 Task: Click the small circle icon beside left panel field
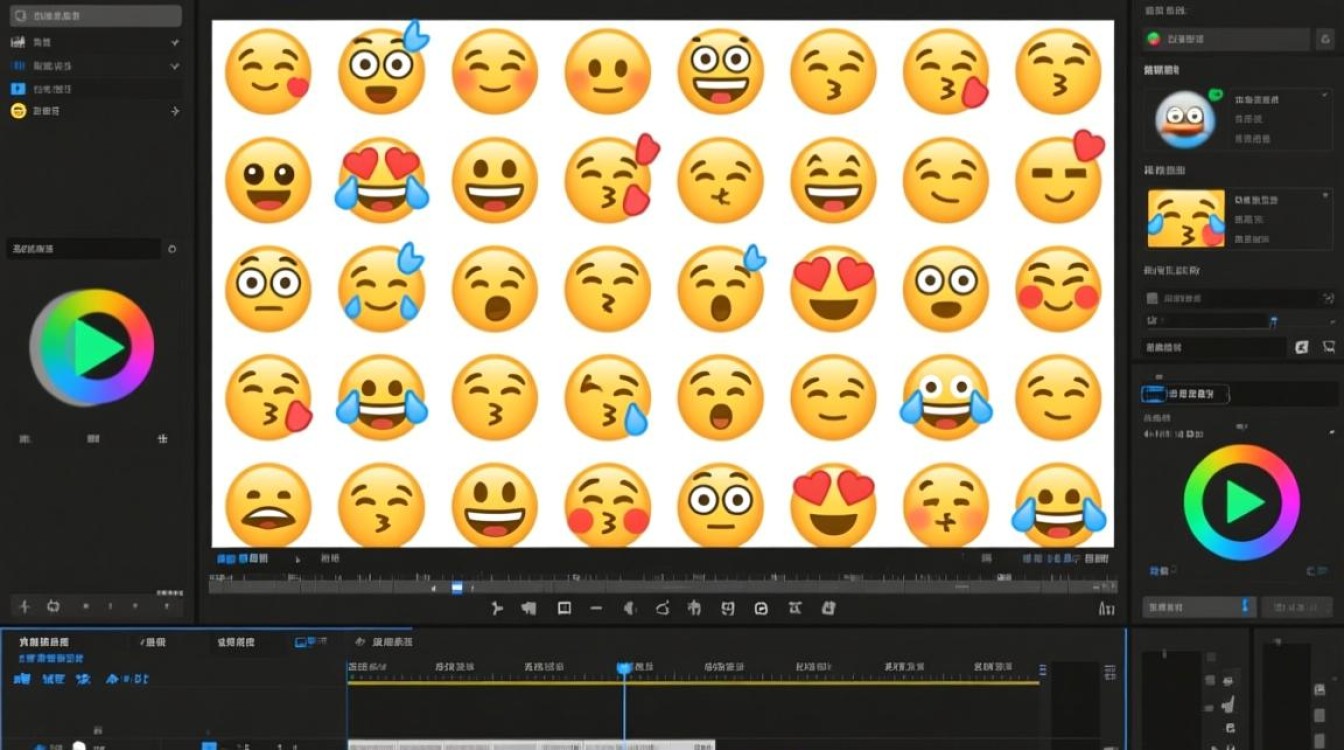[x=172, y=248]
